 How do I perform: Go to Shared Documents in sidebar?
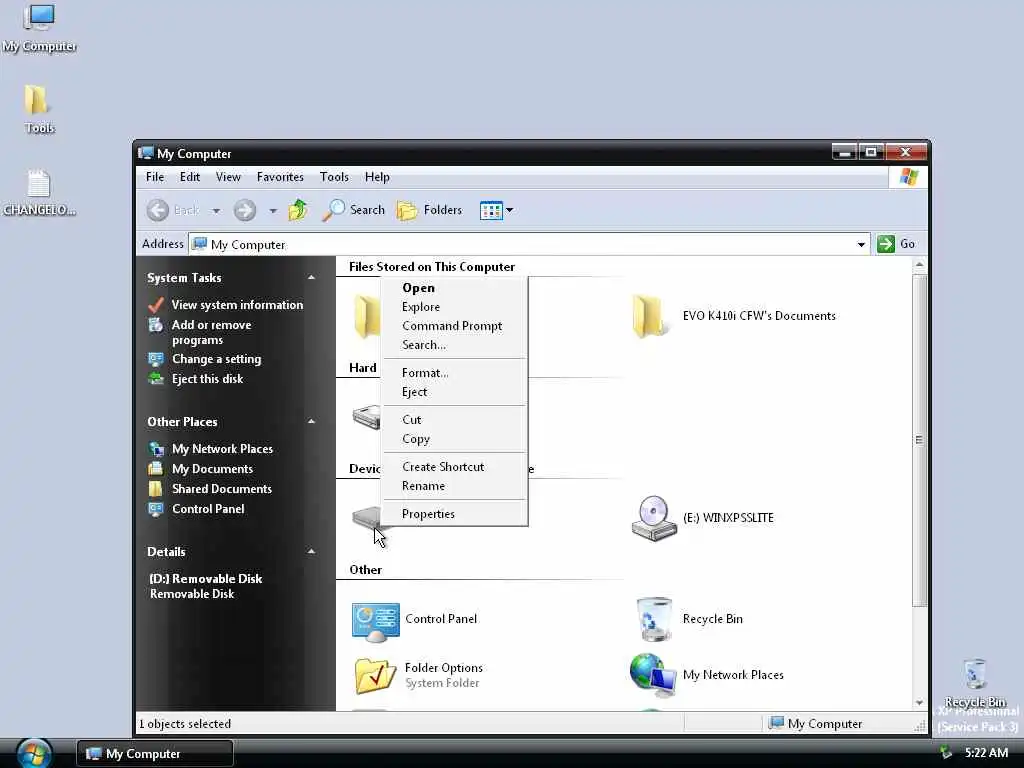[x=221, y=489]
